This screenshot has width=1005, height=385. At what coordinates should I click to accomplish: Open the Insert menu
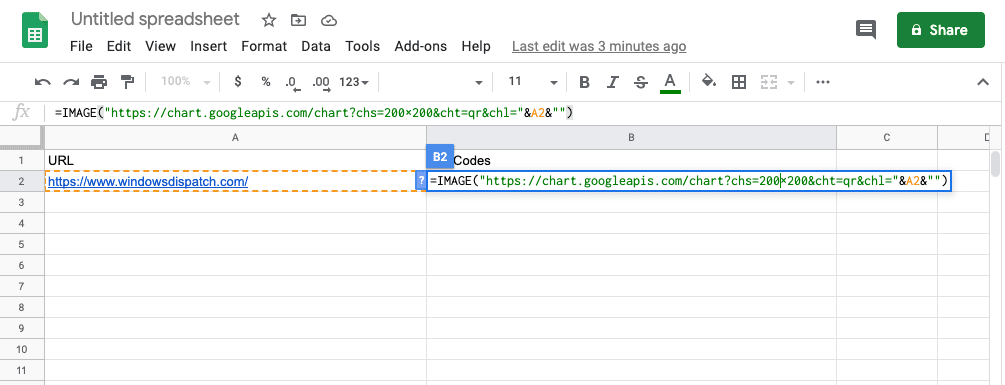pos(208,46)
